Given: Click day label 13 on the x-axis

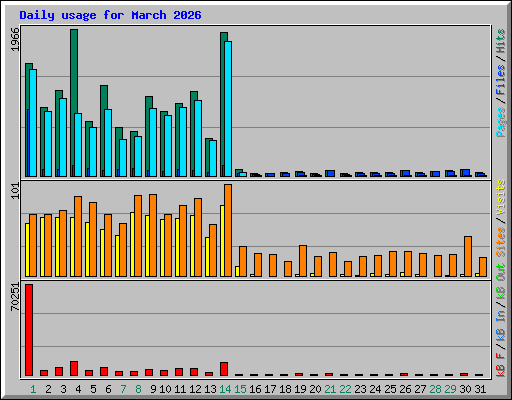Looking at the screenshot, I should click(210, 389).
